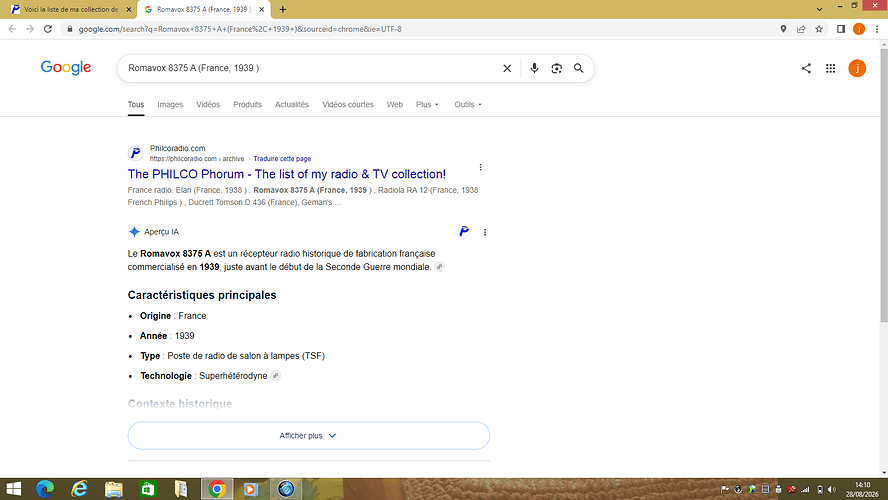This screenshot has width=888, height=500.
Task: Open the media player taskbar icon
Action: tap(251, 489)
